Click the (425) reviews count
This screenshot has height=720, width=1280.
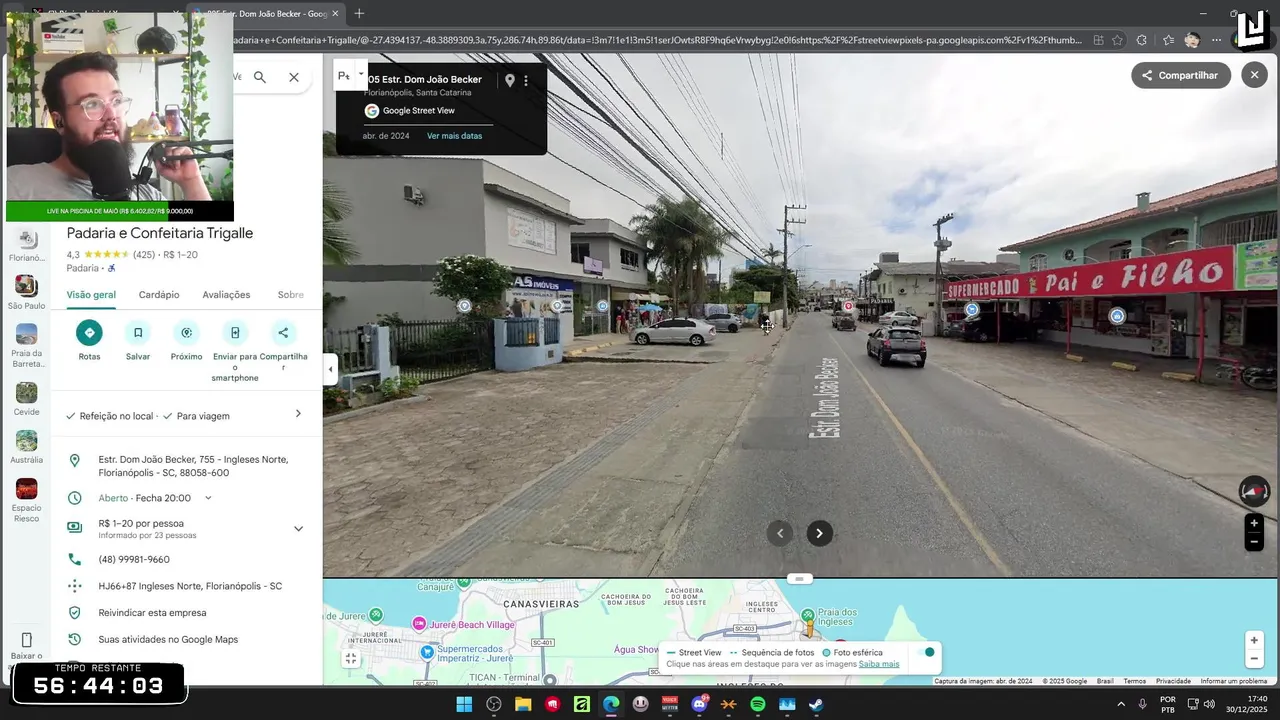click(144, 255)
